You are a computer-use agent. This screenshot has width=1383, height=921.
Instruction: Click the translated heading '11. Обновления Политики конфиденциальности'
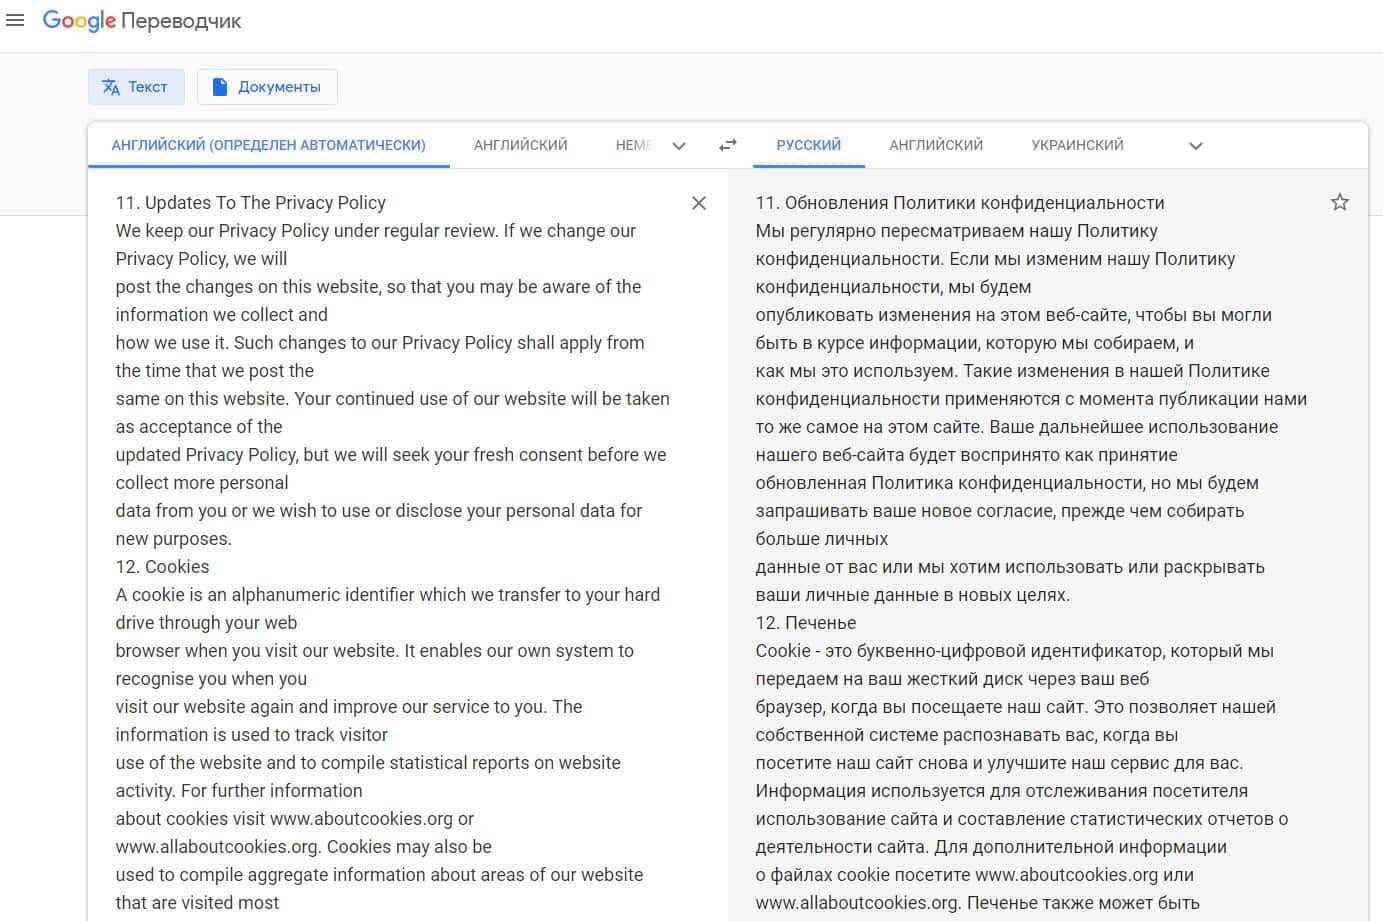click(x=960, y=203)
